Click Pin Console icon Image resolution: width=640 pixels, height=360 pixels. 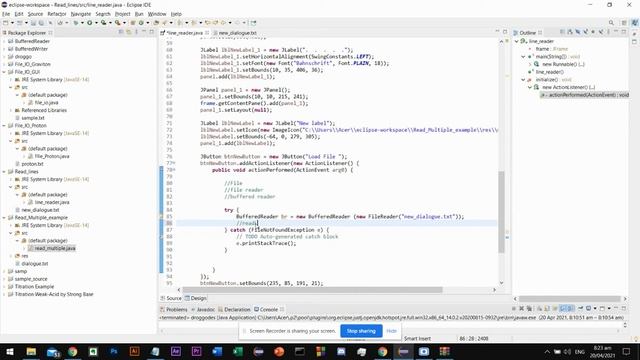point(580,309)
